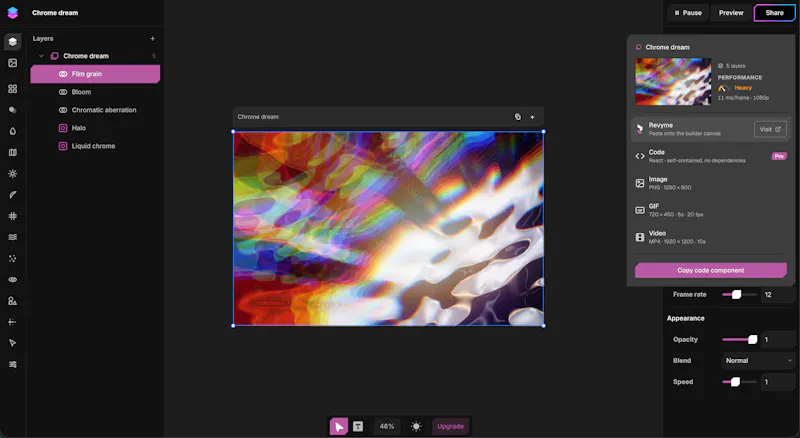The height and width of the screenshot is (438, 800).
Task: Open the image picture icon in left sidebar
Action: pyautogui.click(x=13, y=63)
